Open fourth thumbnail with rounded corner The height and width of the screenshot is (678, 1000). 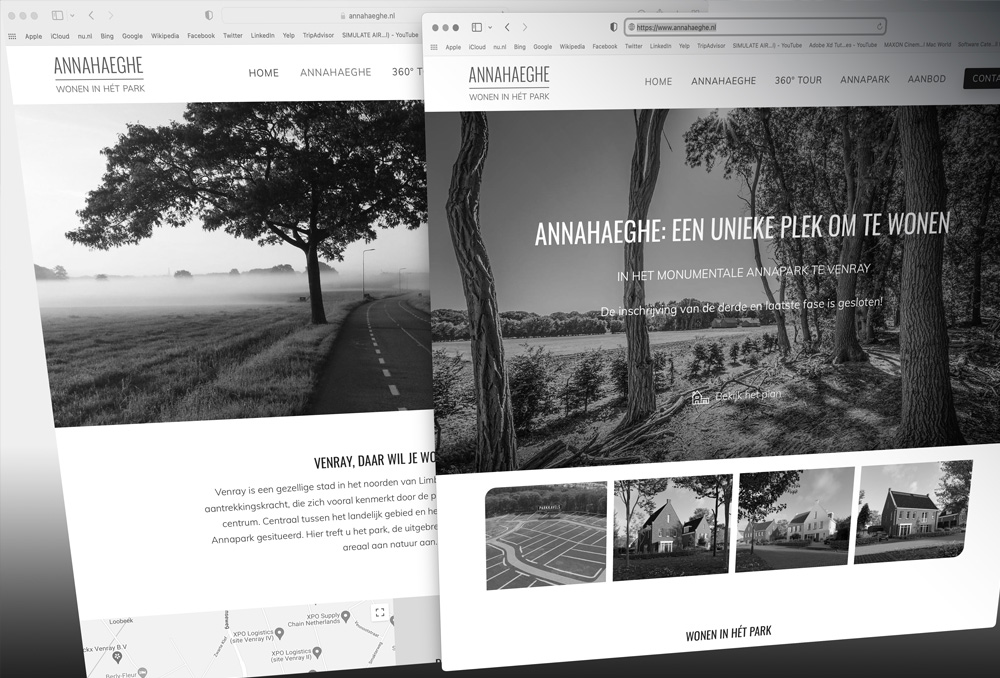(x=913, y=512)
